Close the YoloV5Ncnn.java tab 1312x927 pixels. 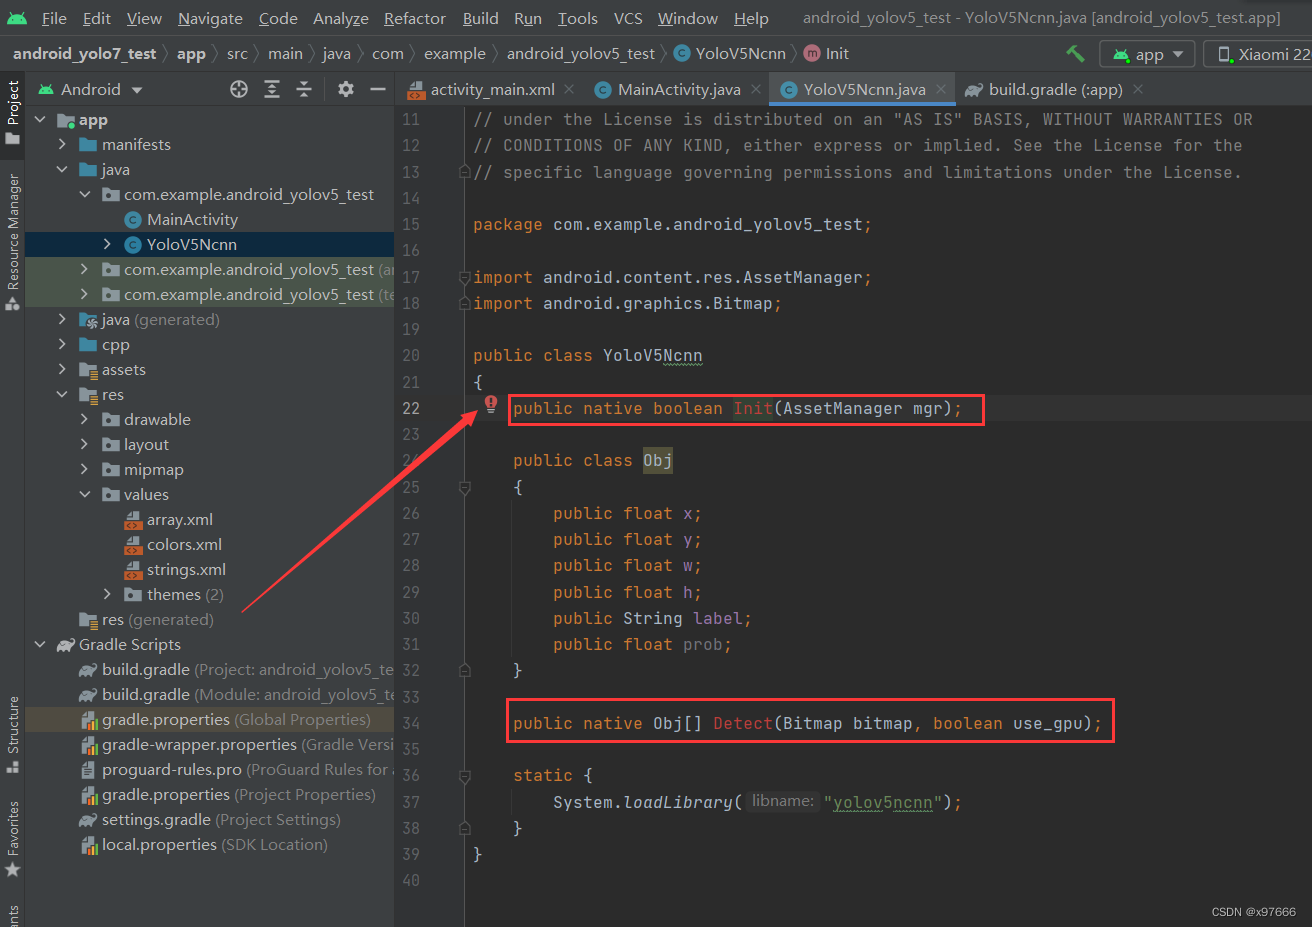941,89
